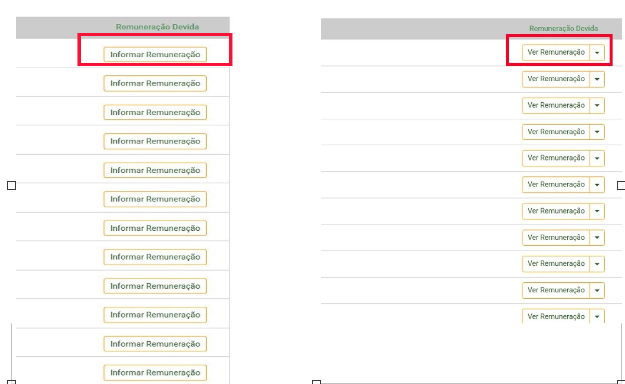This screenshot has width=625, height=384.
Task: Open the third Ver Remuneração button from top
Action: tap(556, 105)
